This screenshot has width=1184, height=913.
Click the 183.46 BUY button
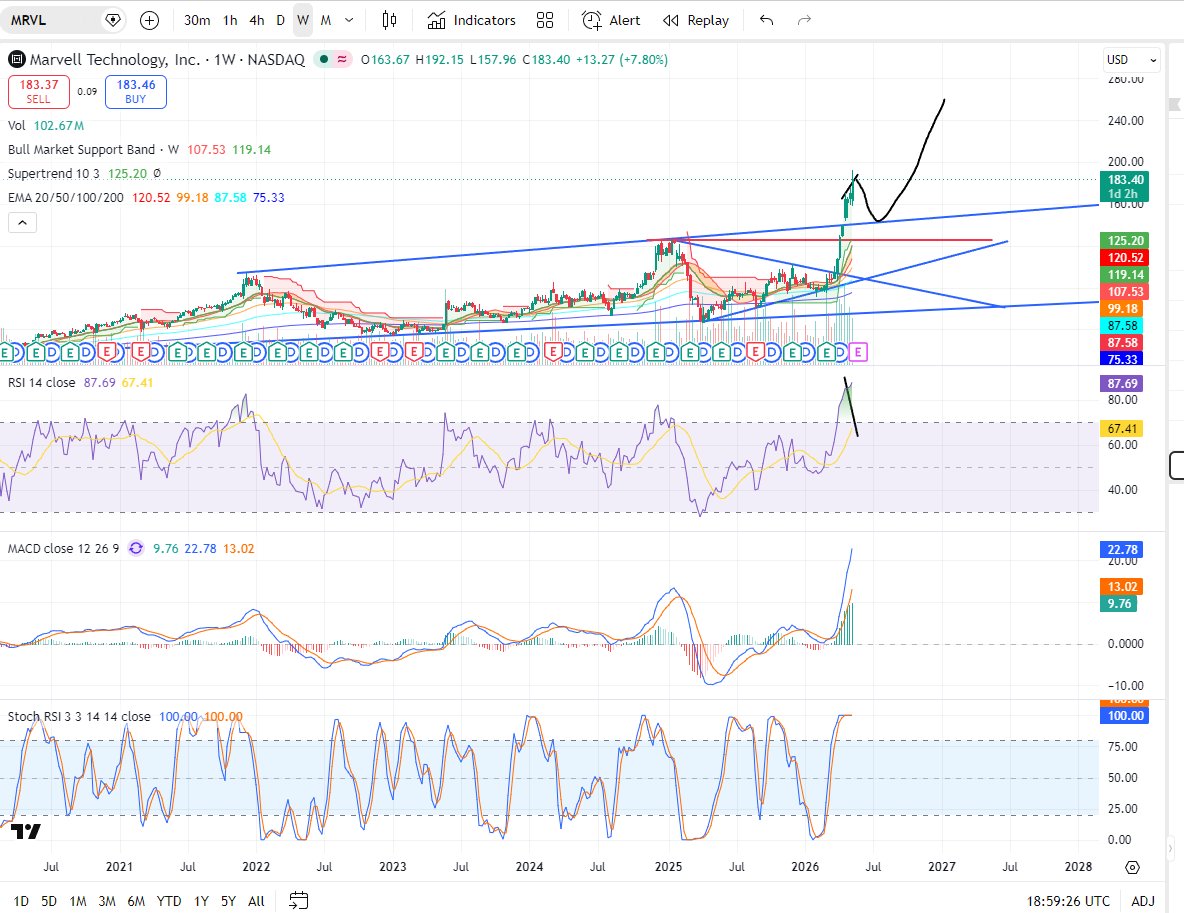[136, 91]
